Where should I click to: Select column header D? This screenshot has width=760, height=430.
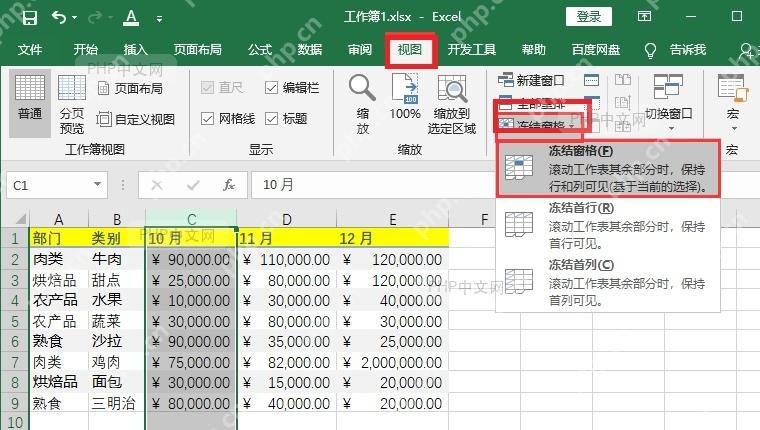coord(286,219)
